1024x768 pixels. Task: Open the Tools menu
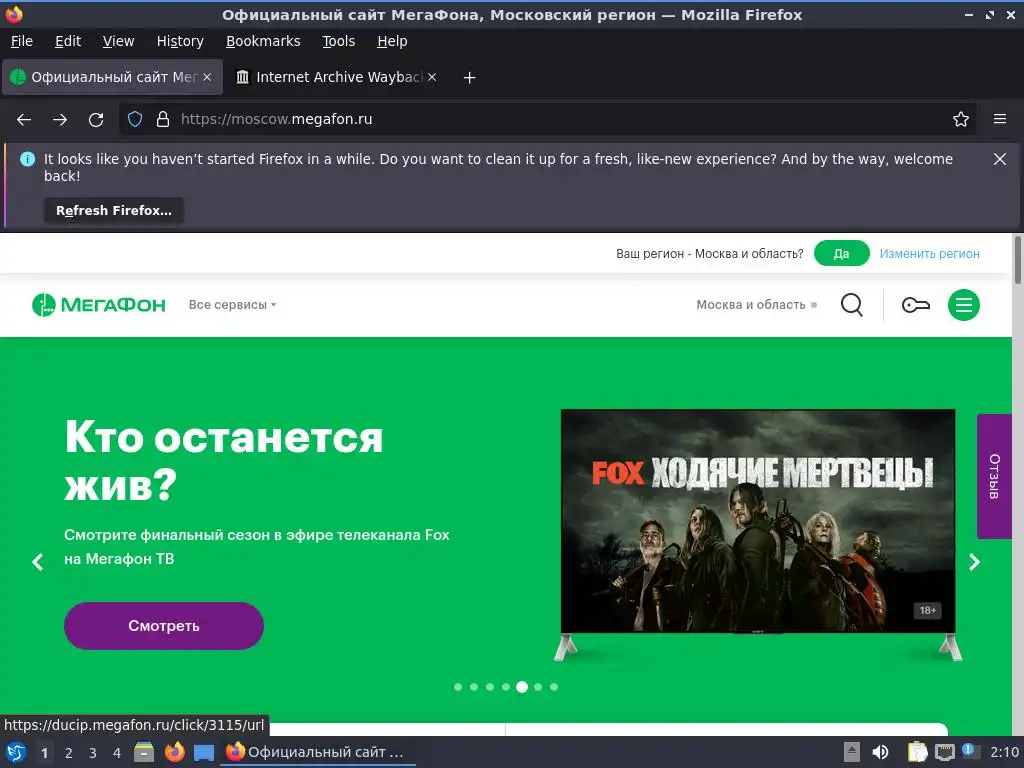coord(338,41)
